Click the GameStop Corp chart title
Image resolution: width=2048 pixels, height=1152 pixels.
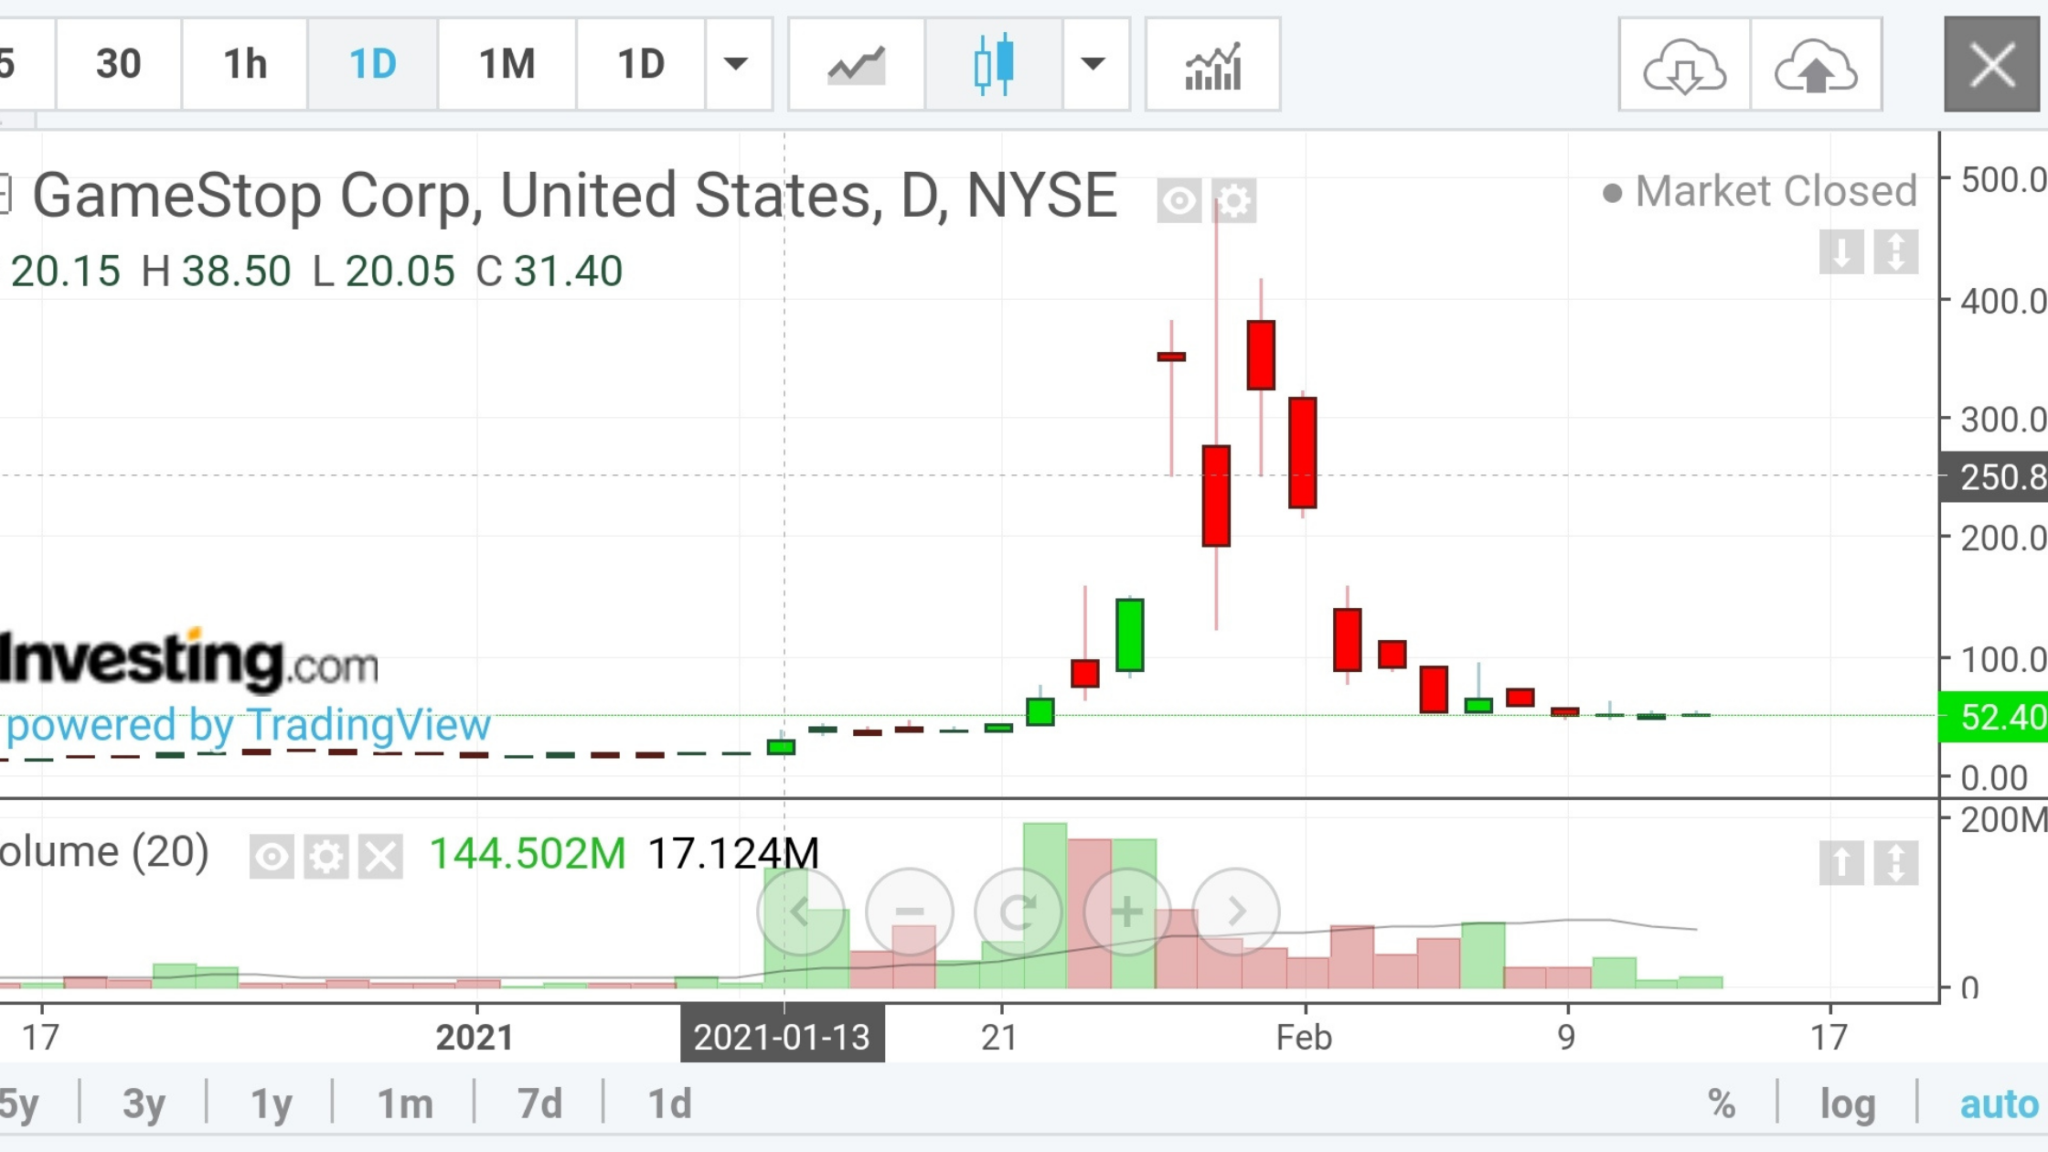pyautogui.click(x=575, y=195)
